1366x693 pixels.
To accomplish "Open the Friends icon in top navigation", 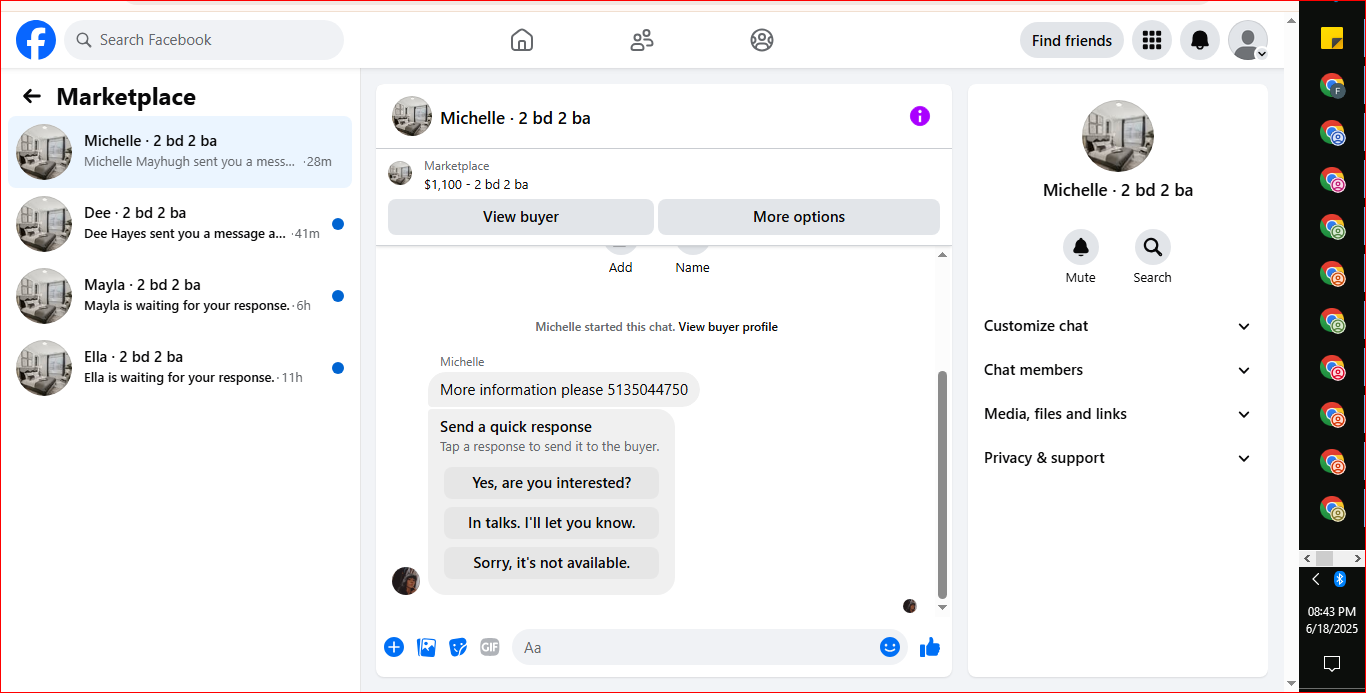I will 642,40.
